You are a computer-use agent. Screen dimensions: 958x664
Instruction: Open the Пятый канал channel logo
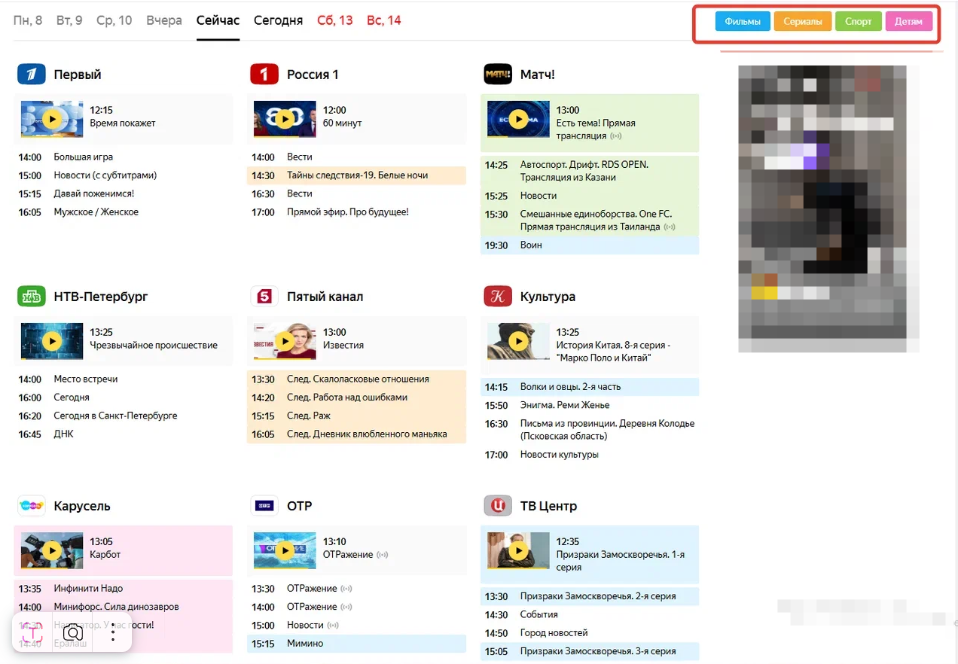tap(264, 296)
